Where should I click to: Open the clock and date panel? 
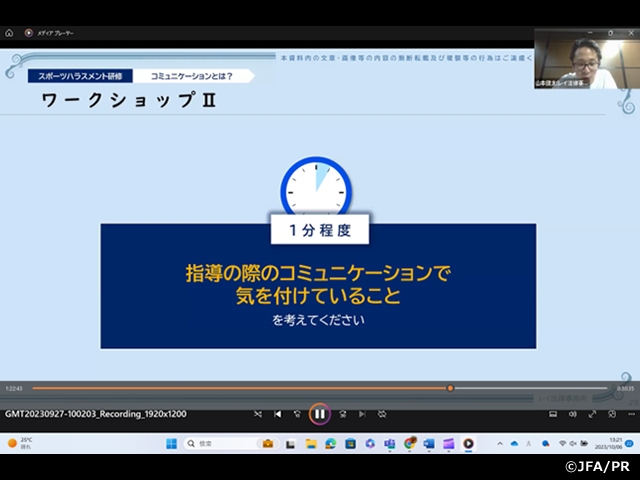coord(616,443)
